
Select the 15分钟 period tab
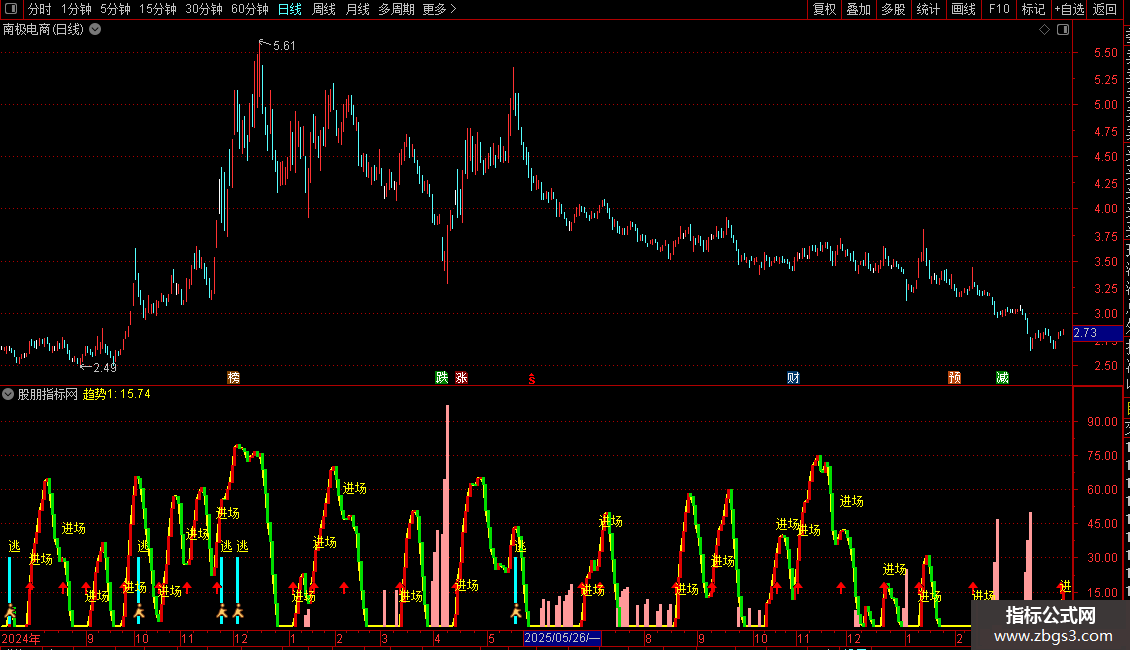point(158,9)
